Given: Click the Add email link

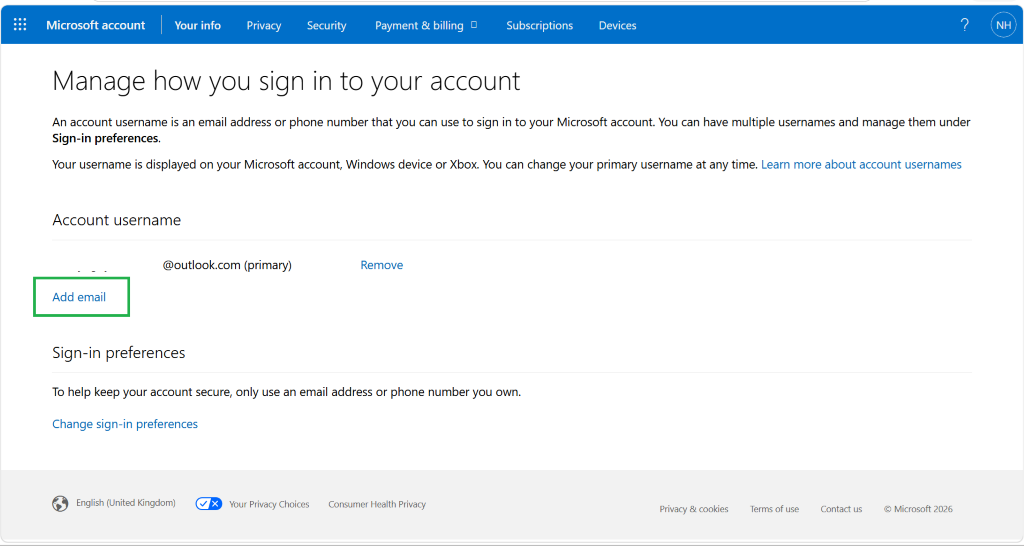Looking at the screenshot, I should (79, 297).
